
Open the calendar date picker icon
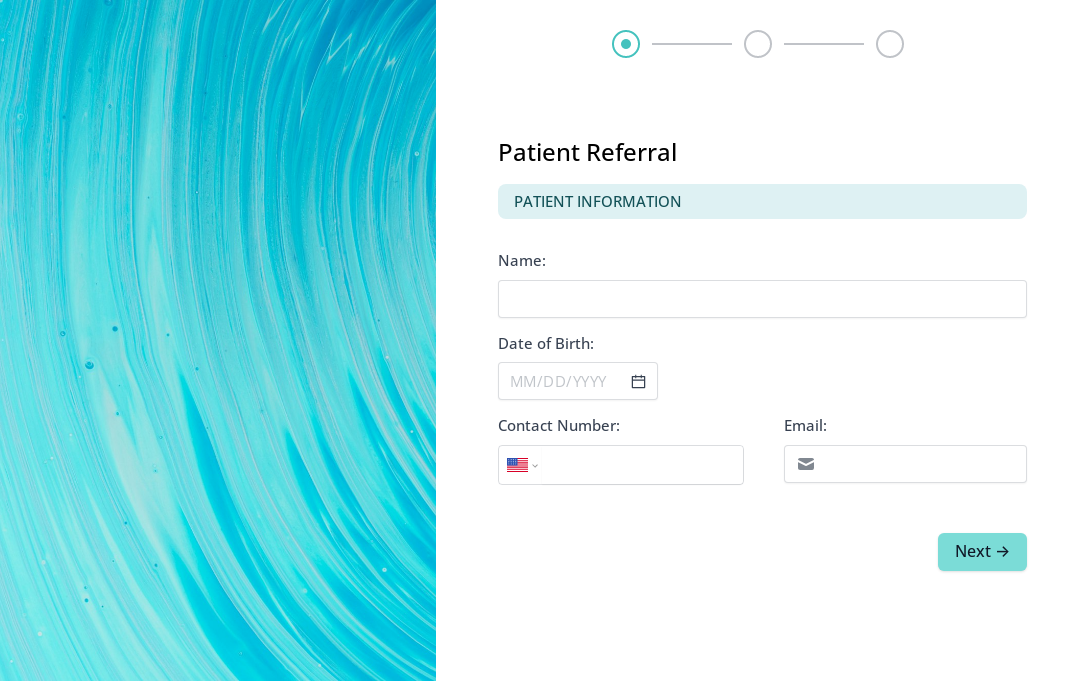coord(638,381)
